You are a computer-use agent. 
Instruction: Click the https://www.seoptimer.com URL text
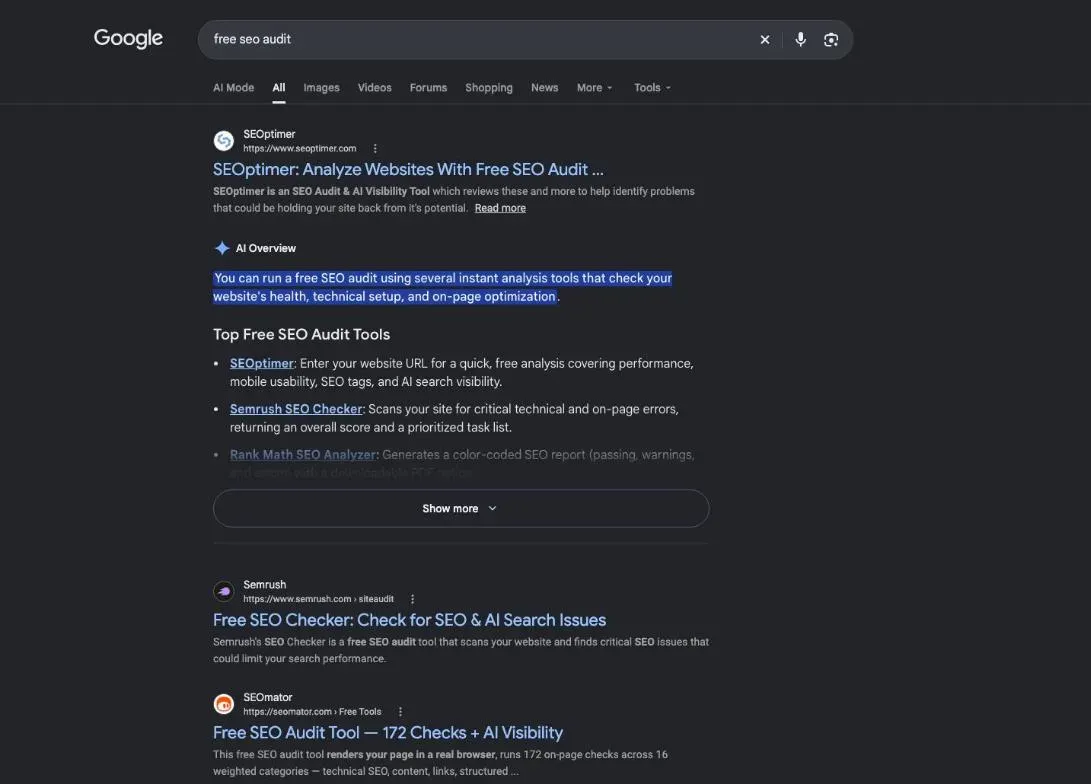tap(300, 148)
